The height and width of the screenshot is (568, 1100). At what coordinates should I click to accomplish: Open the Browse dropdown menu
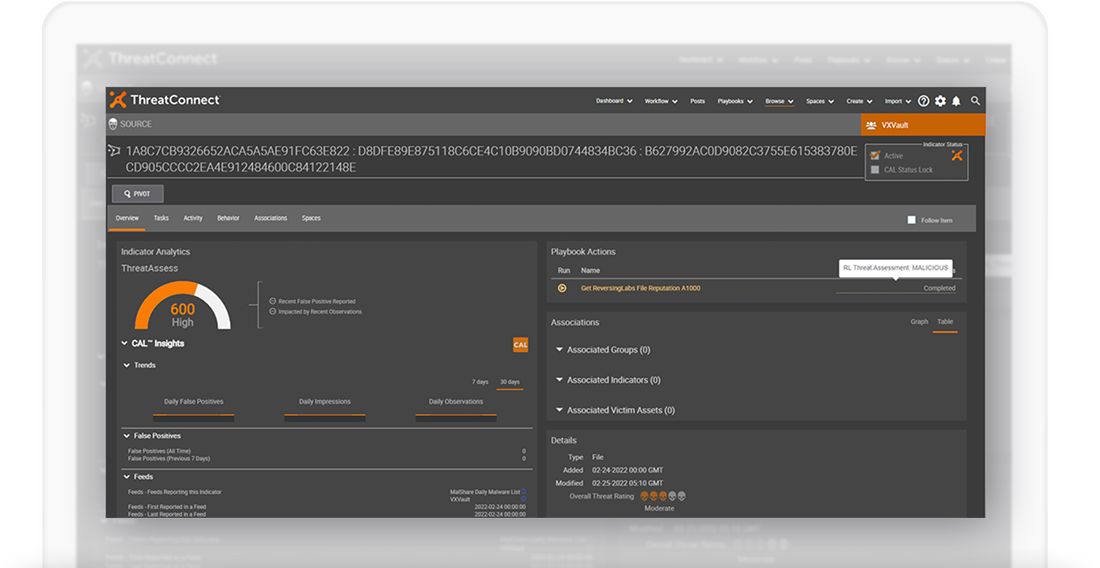[x=779, y=101]
